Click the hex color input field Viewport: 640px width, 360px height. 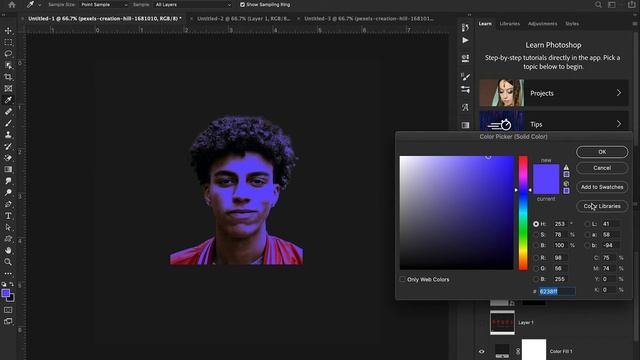click(557, 291)
